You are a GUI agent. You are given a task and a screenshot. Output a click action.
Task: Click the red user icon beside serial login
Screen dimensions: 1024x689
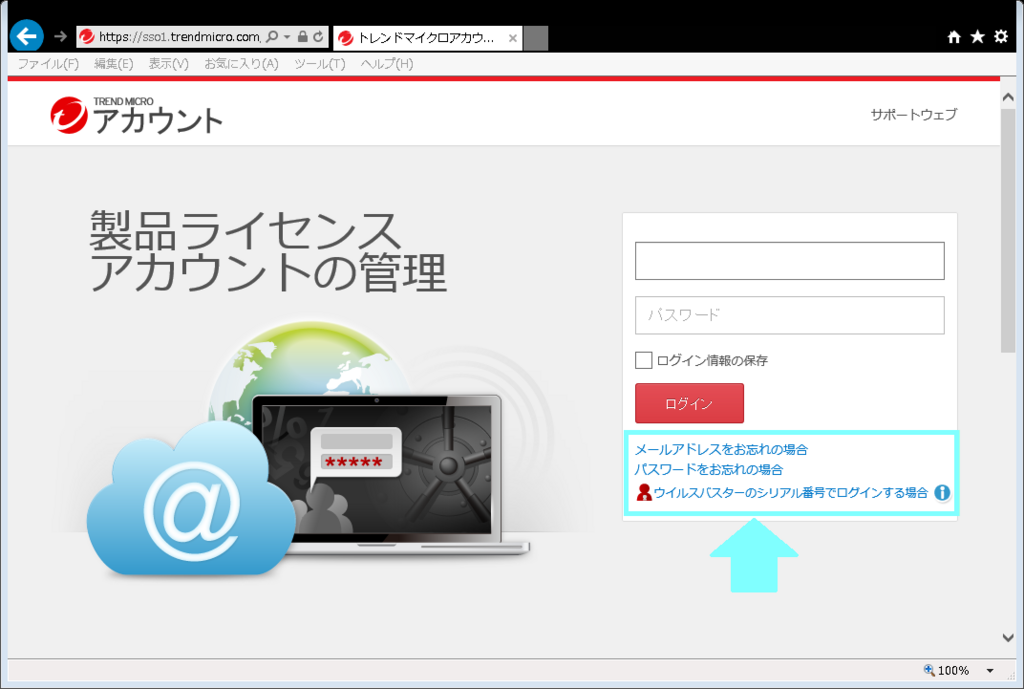(644, 492)
